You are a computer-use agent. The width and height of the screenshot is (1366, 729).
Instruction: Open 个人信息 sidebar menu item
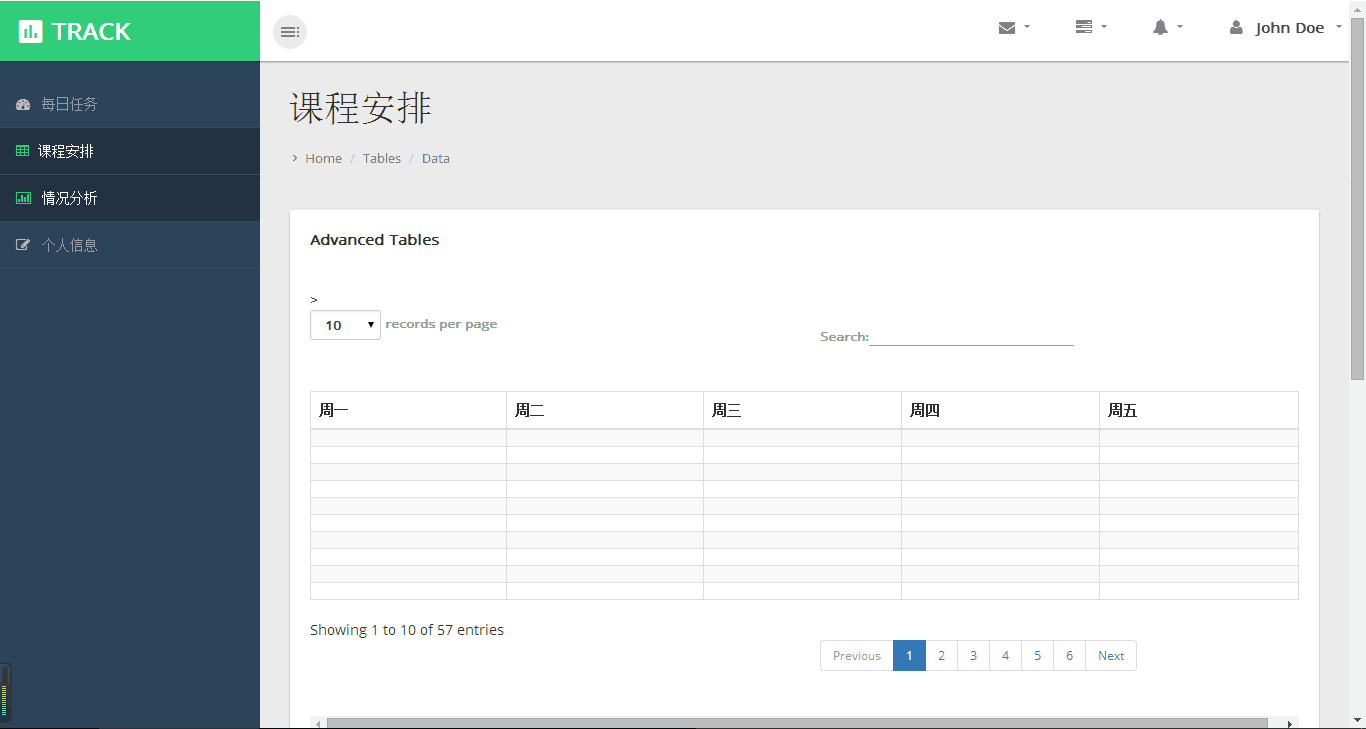[x=130, y=245]
